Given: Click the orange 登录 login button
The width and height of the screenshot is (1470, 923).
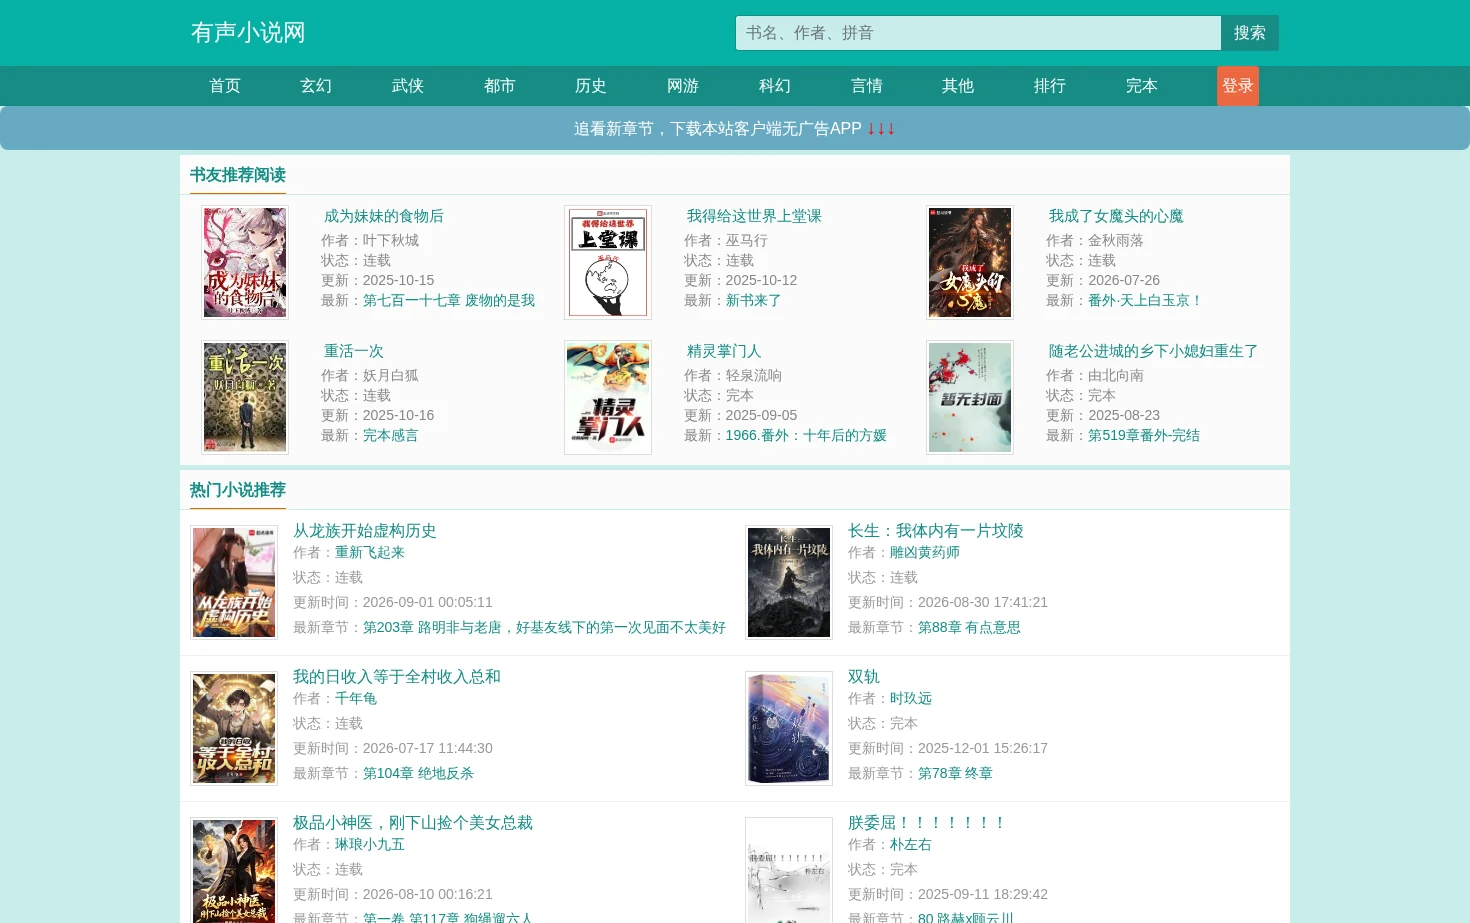Looking at the screenshot, I should coord(1238,86).
